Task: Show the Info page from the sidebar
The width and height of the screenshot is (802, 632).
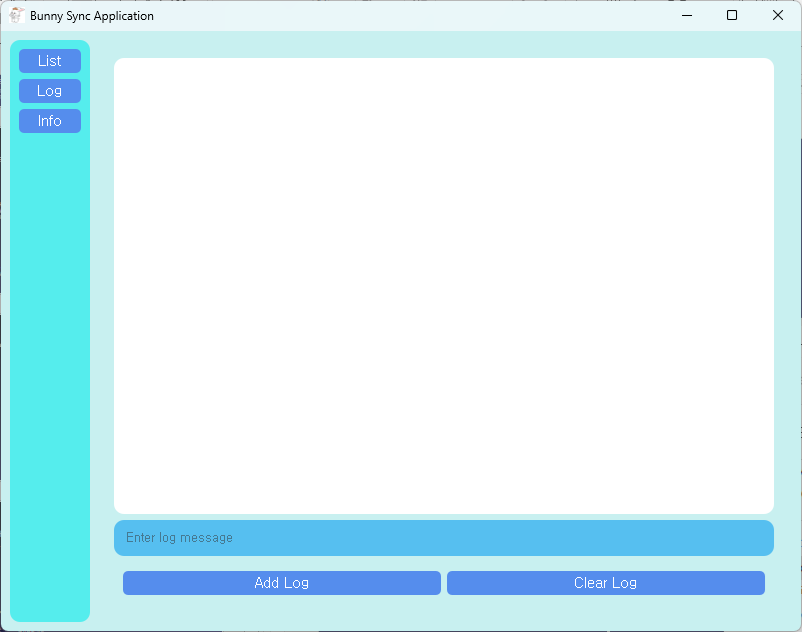Action: point(50,121)
